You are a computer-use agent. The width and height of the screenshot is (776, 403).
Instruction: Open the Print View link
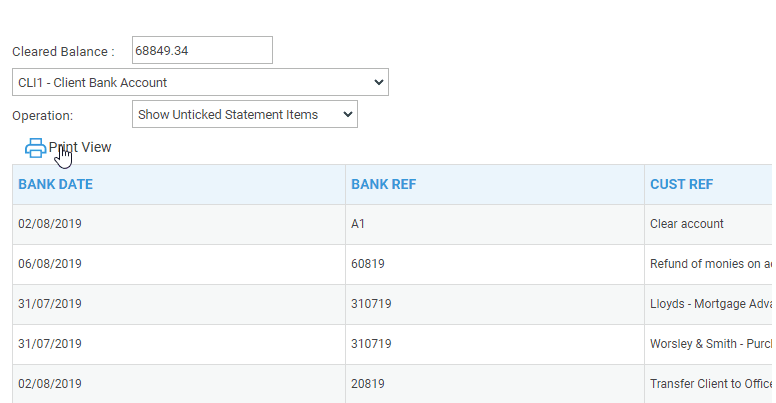pyautogui.click(x=82, y=147)
